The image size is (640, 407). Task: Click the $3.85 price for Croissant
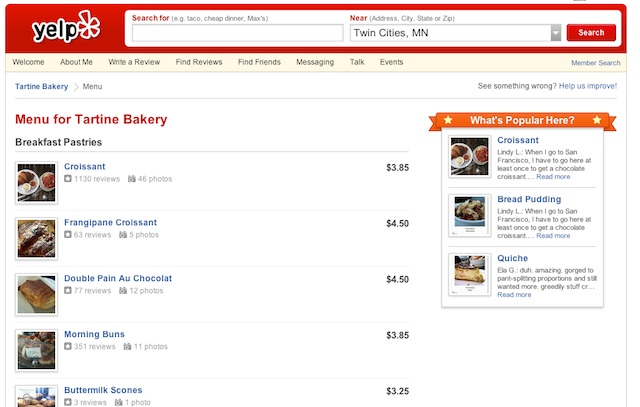[x=398, y=168]
